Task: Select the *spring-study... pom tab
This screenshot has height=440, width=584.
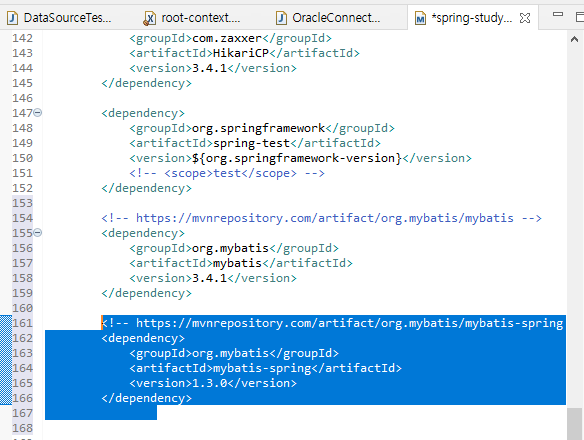Action: click(x=472, y=18)
